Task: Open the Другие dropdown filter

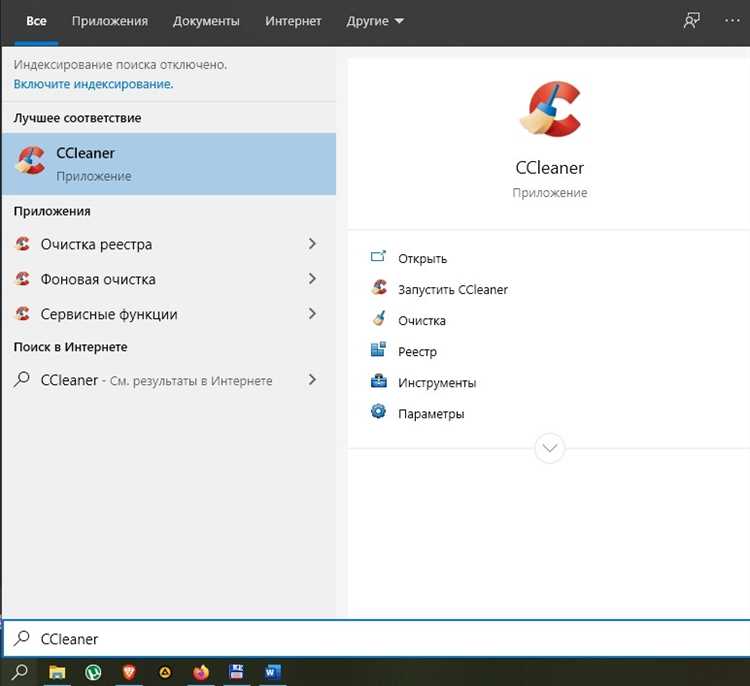Action: point(375,21)
